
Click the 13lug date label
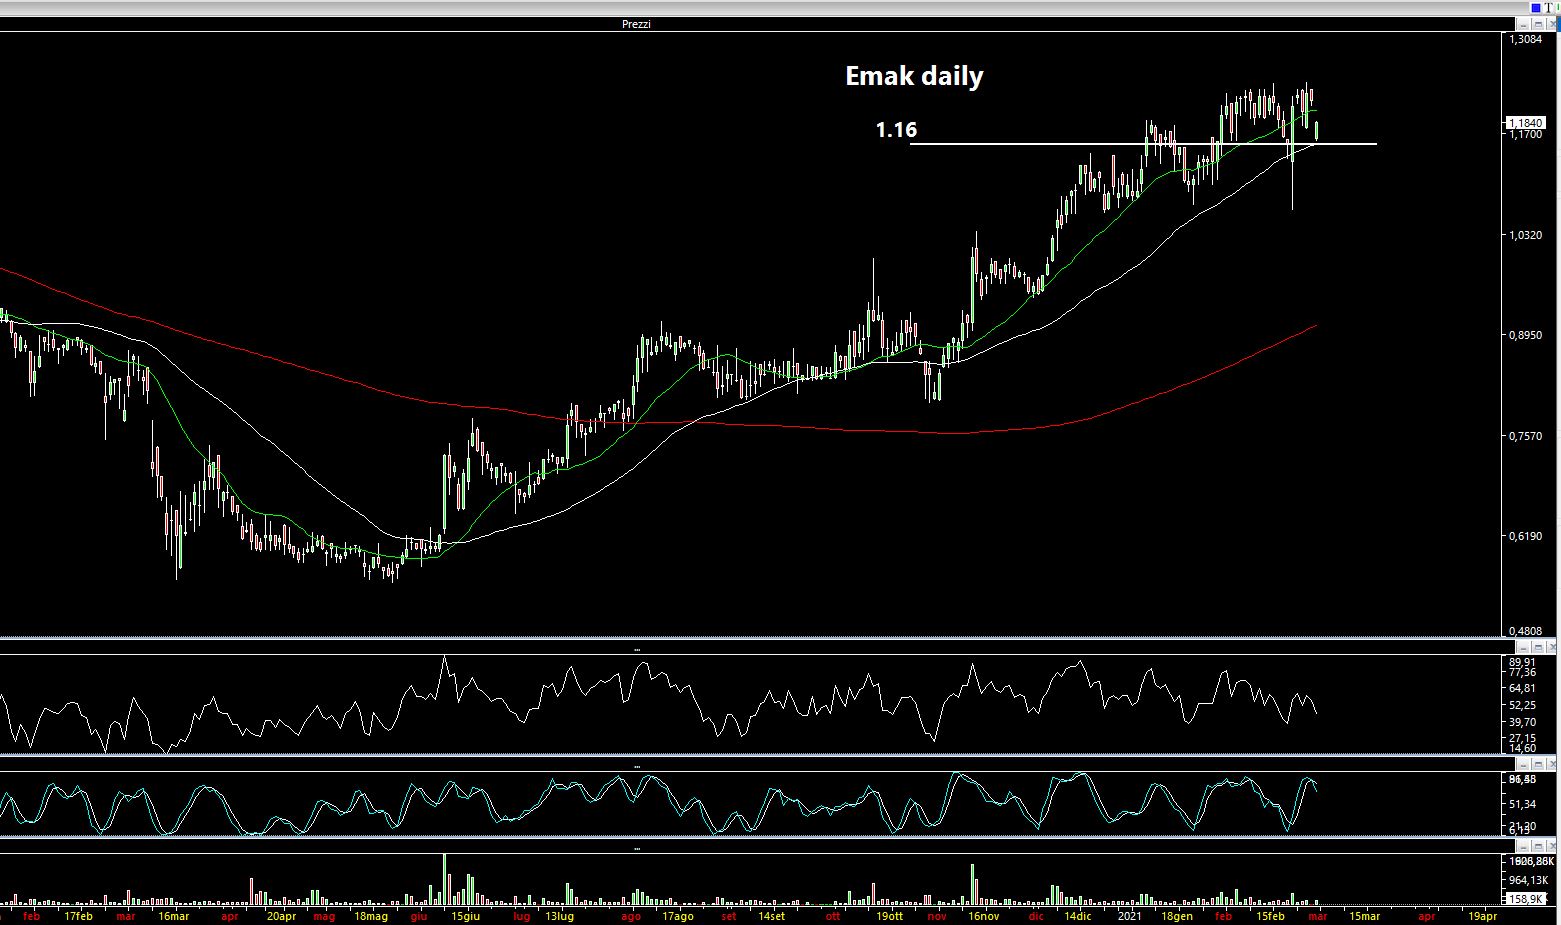click(x=559, y=916)
